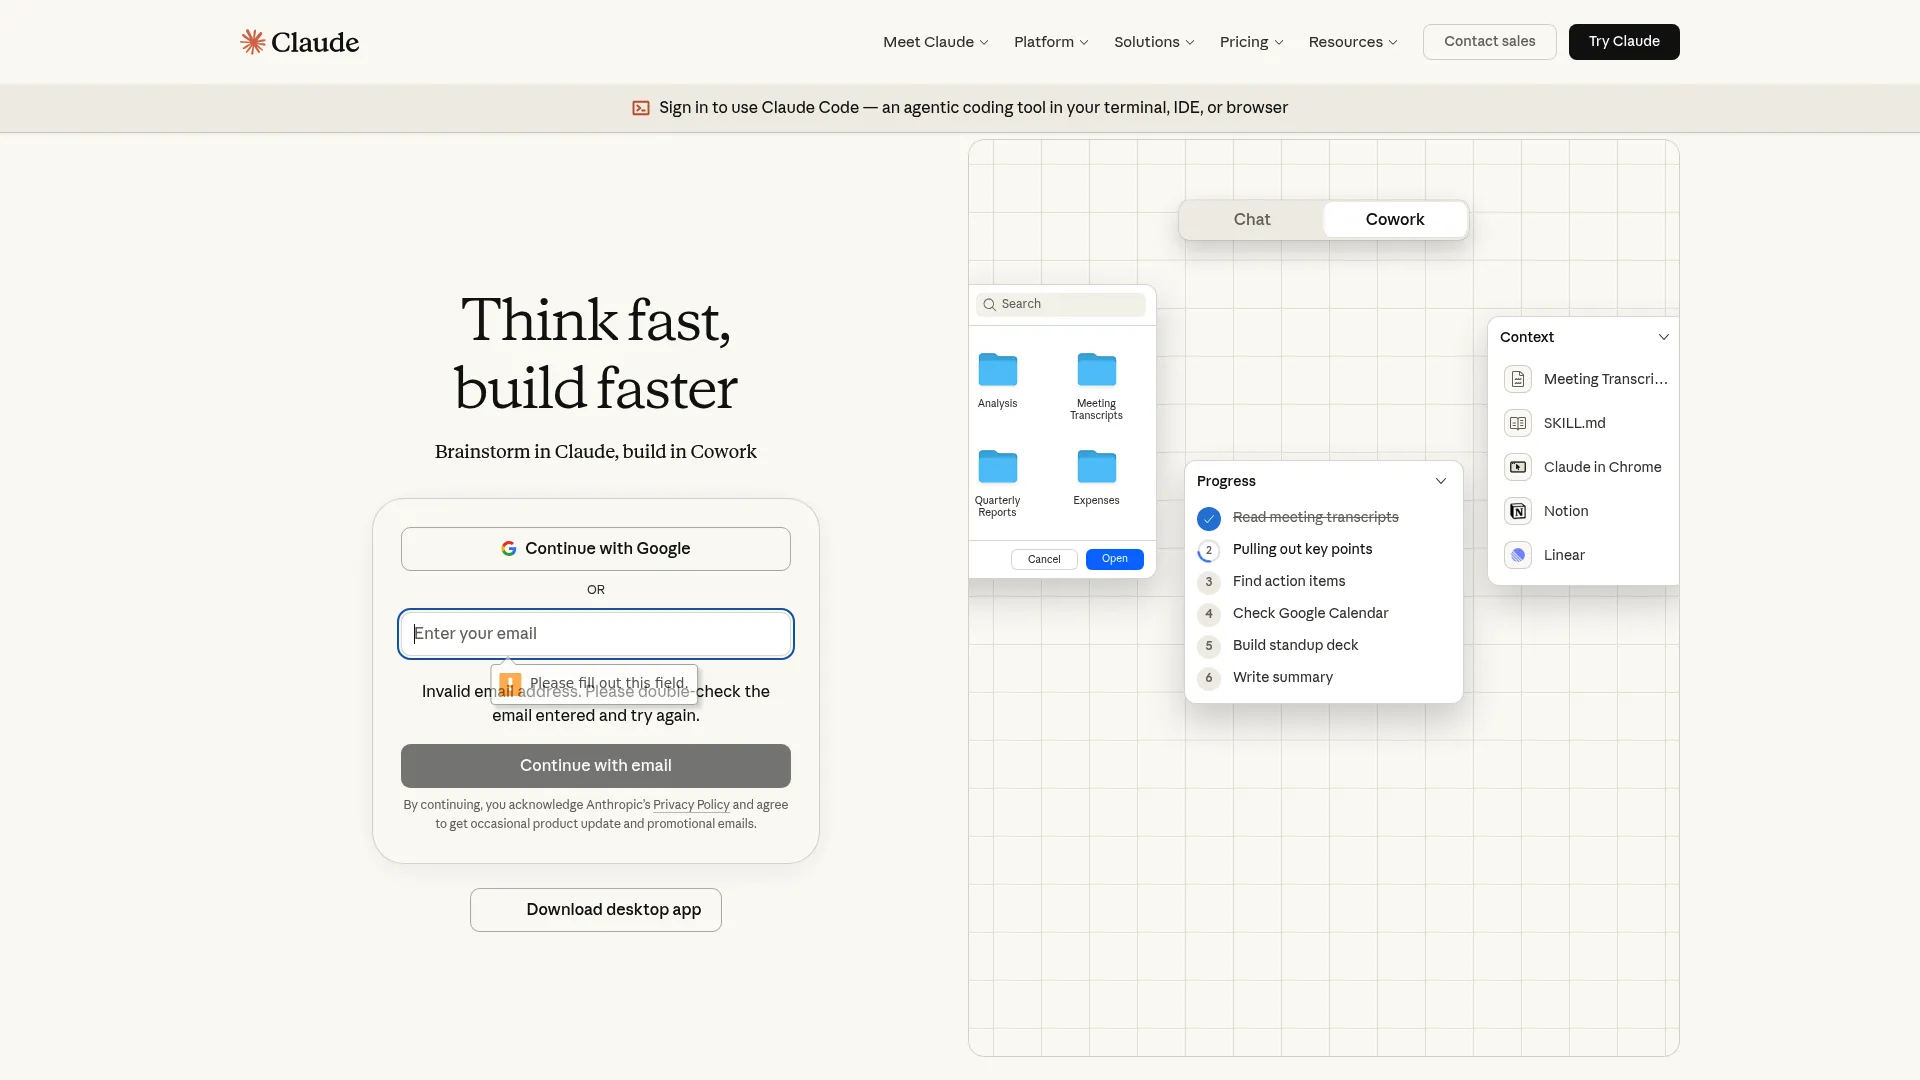Open the Pricing menu in the navigation
Image resolution: width=1920 pixels, height=1080 pixels.
(1250, 41)
